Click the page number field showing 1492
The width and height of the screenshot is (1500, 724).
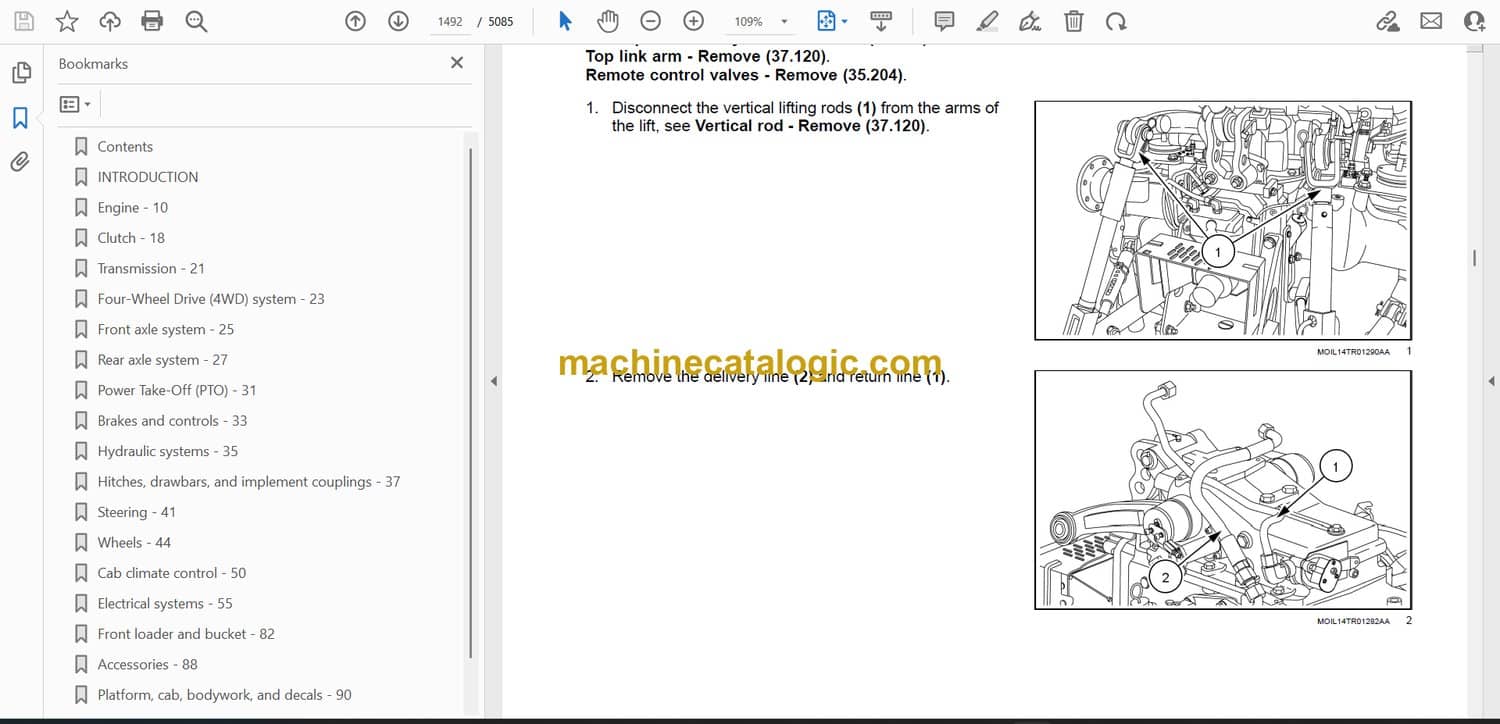pos(450,21)
